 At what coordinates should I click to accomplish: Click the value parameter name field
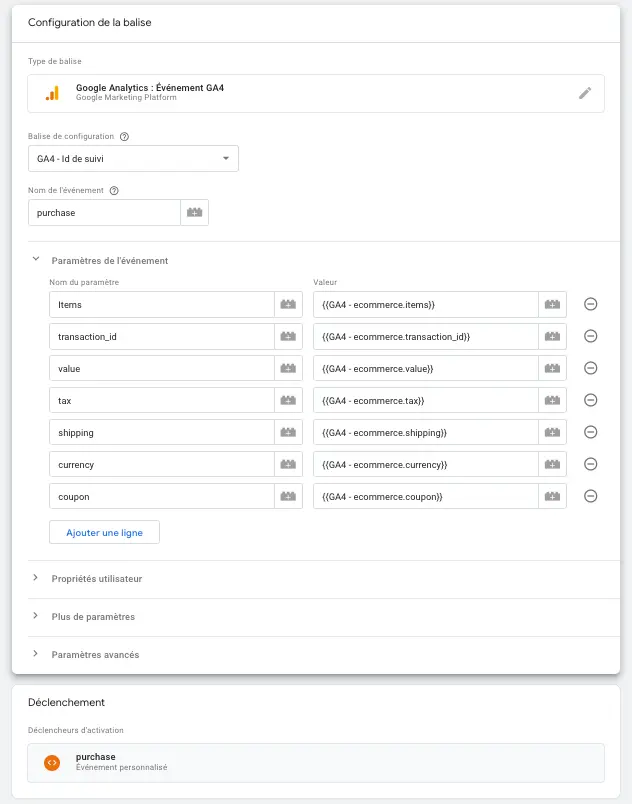click(162, 368)
